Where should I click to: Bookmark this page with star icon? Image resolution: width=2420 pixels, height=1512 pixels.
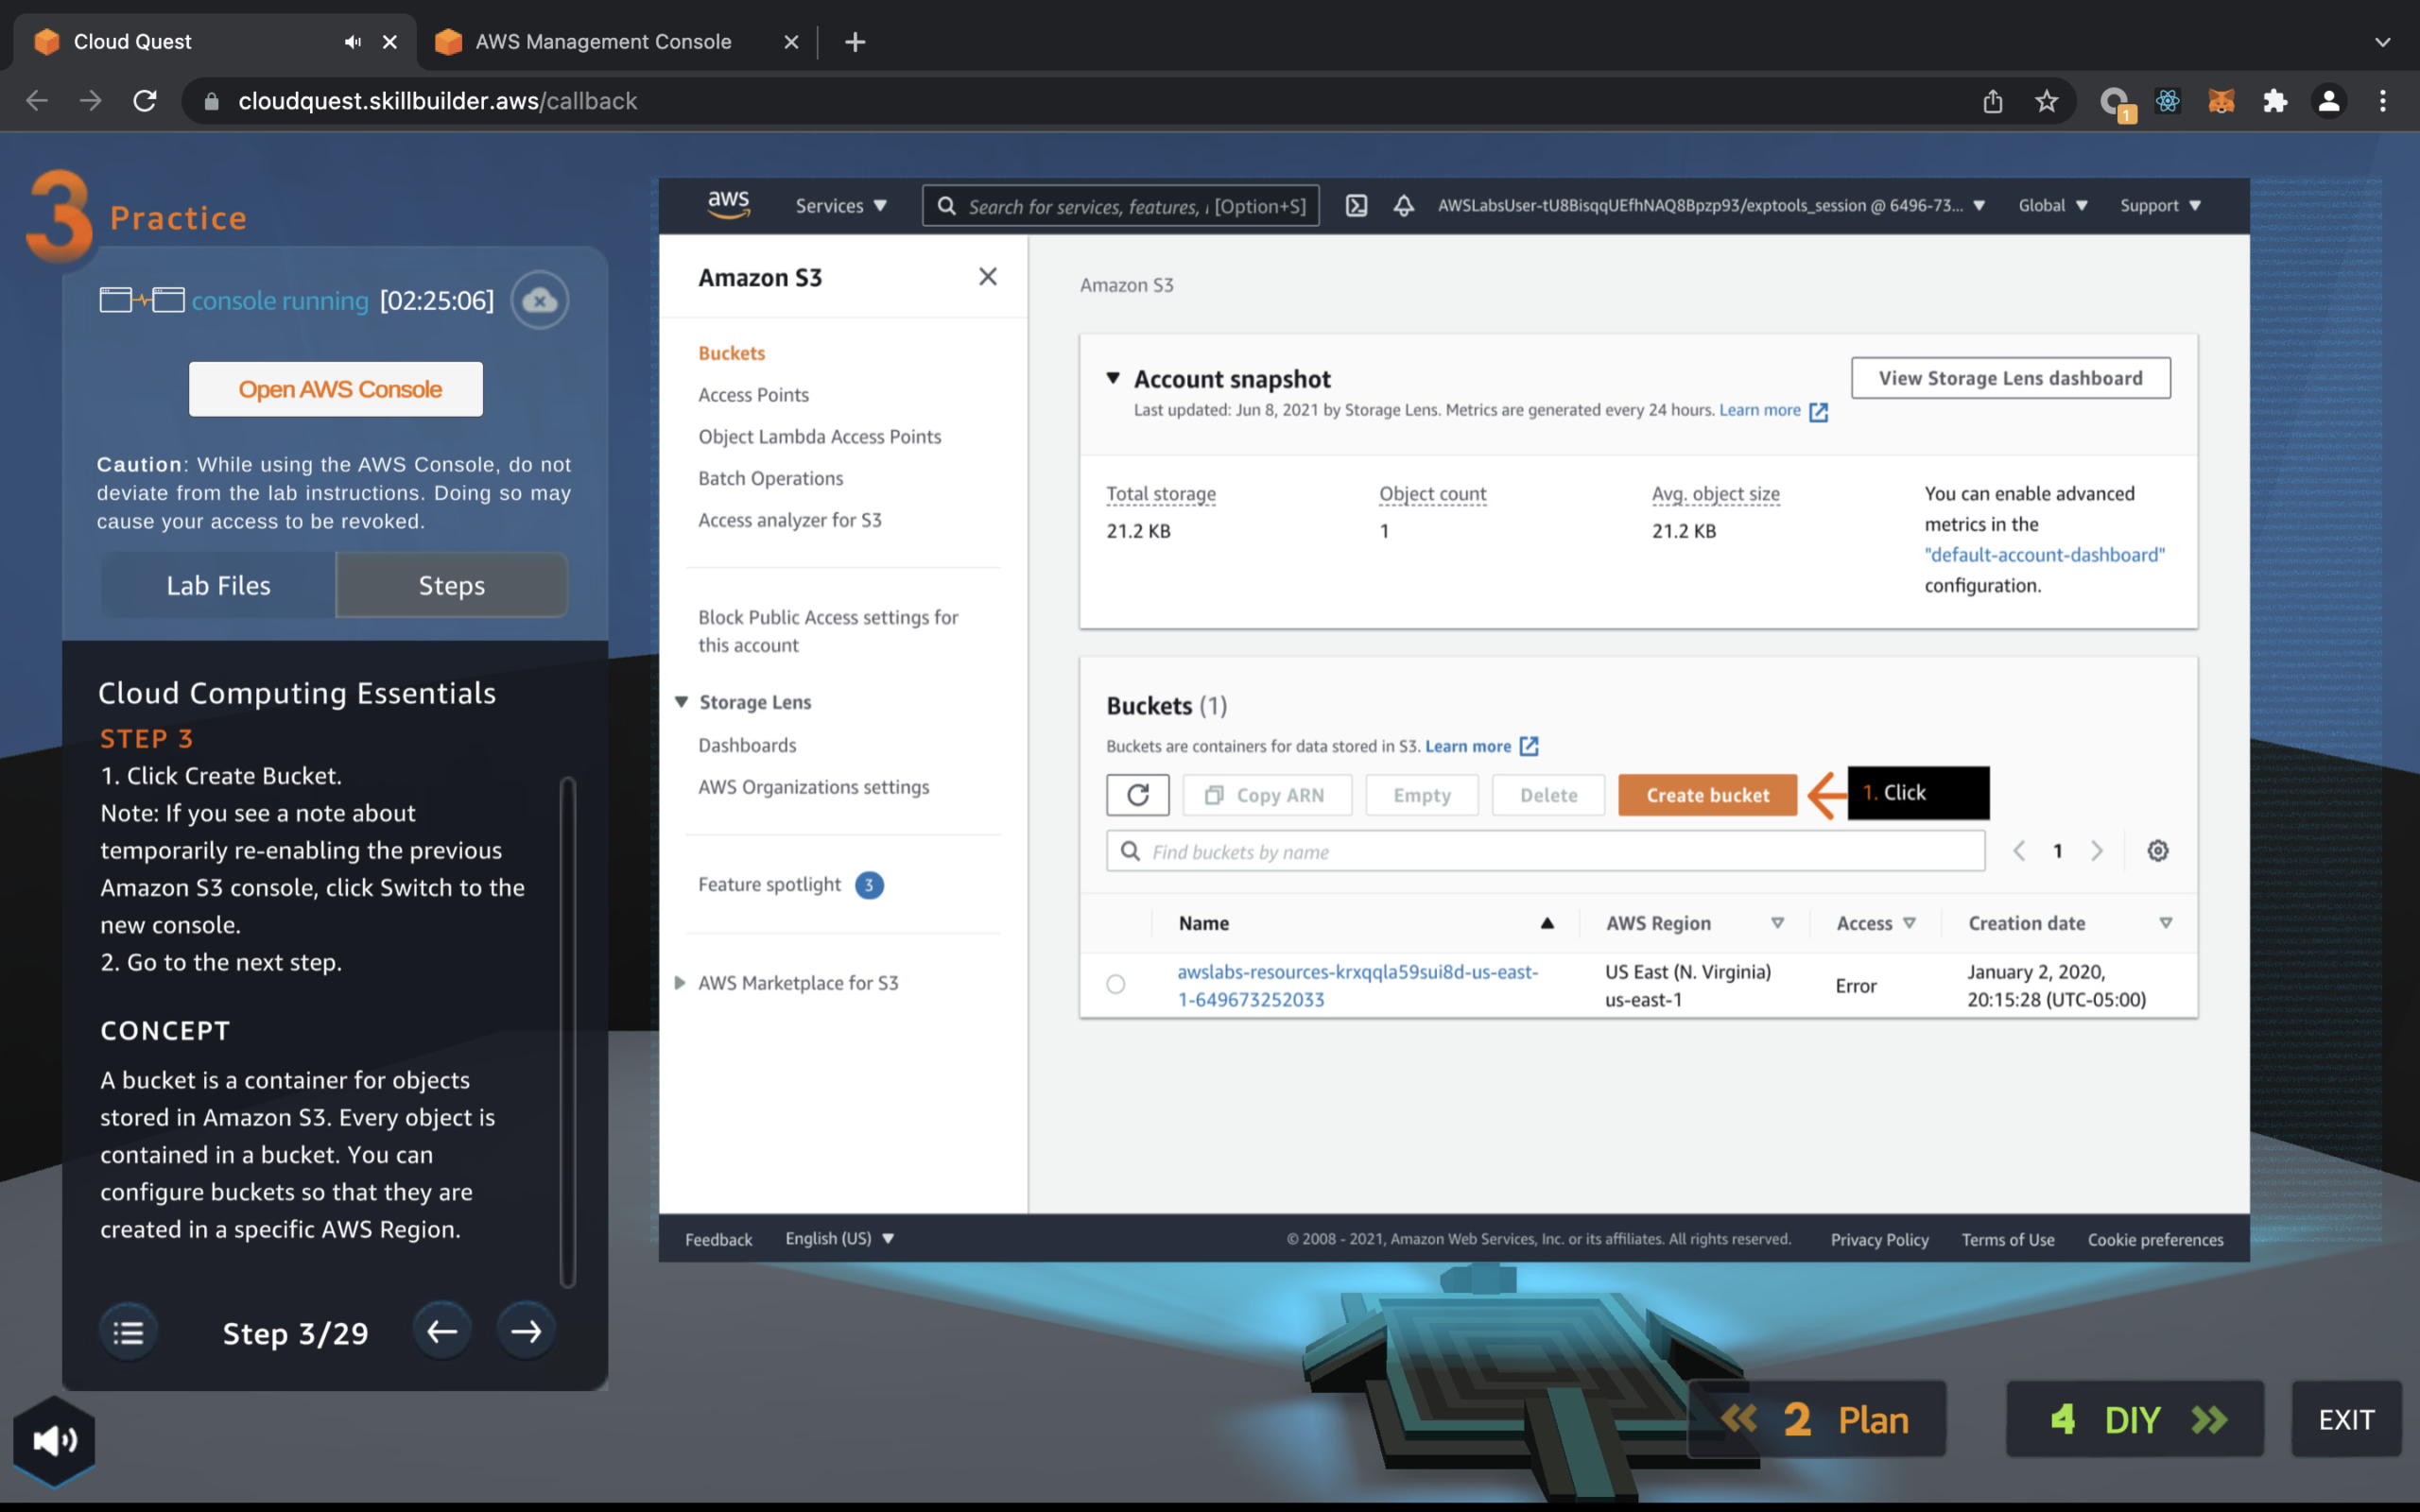click(x=2046, y=101)
